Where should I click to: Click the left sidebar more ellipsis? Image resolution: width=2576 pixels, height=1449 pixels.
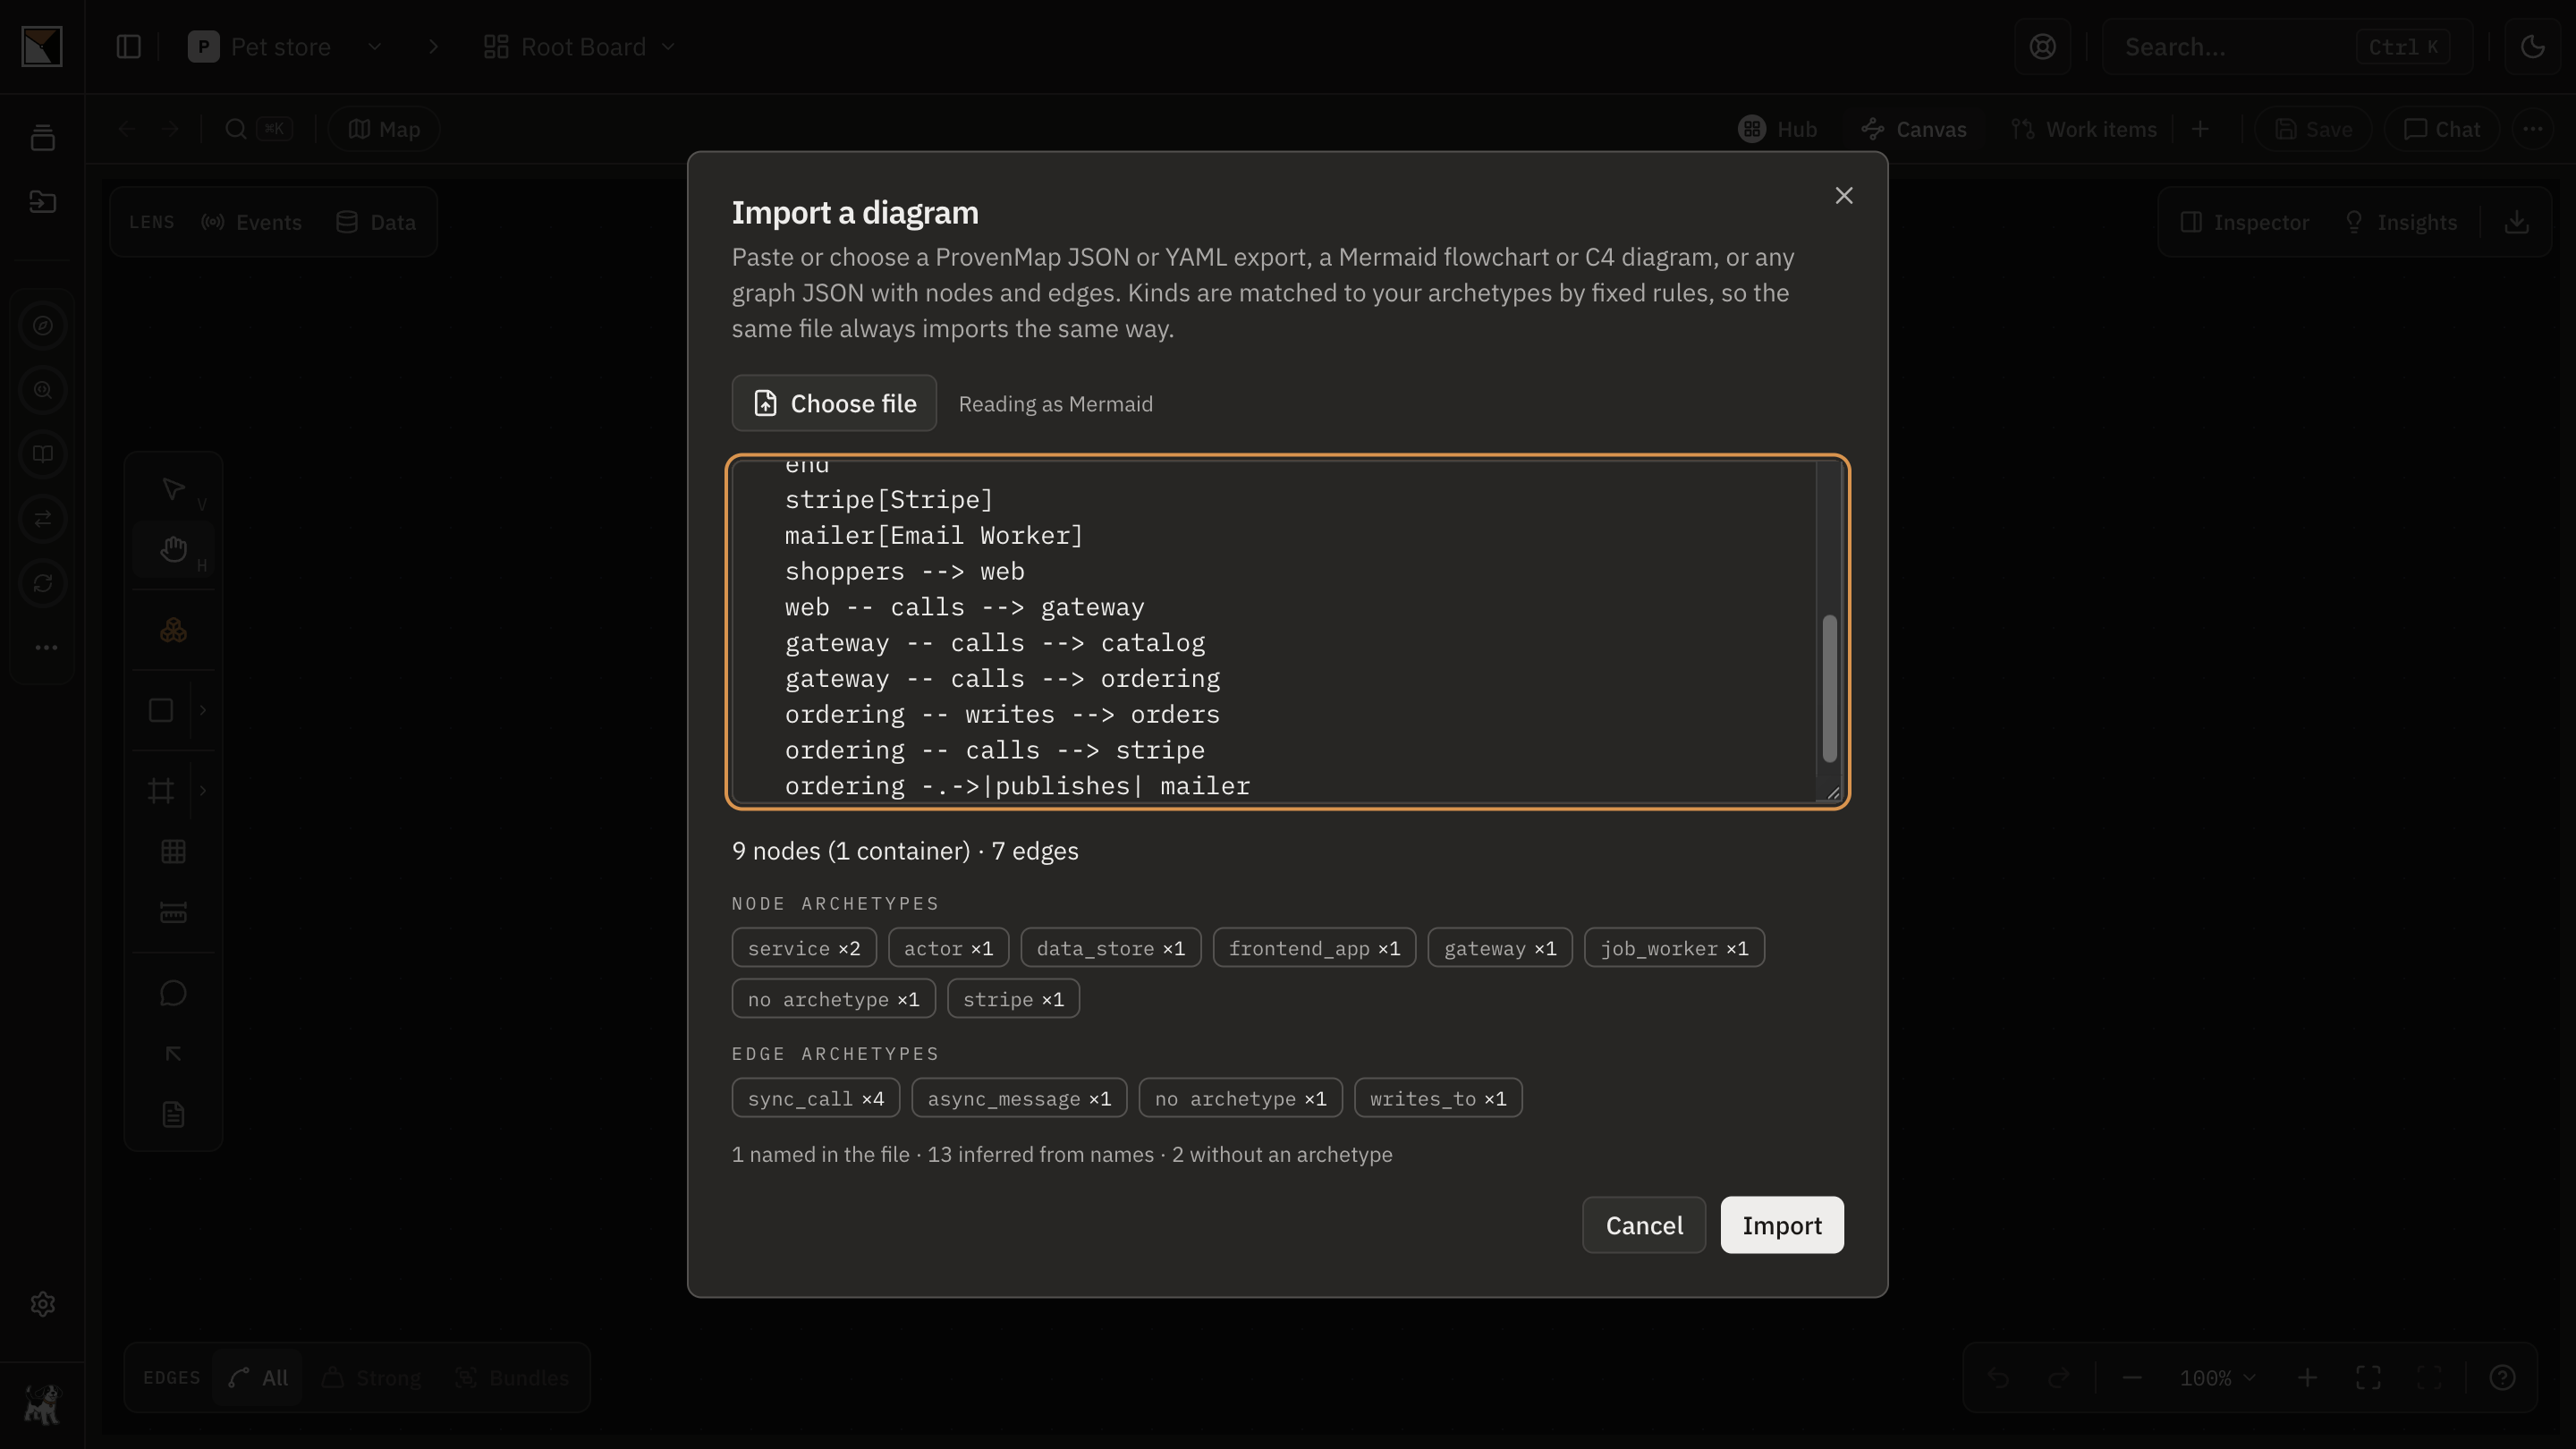[46, 647]
